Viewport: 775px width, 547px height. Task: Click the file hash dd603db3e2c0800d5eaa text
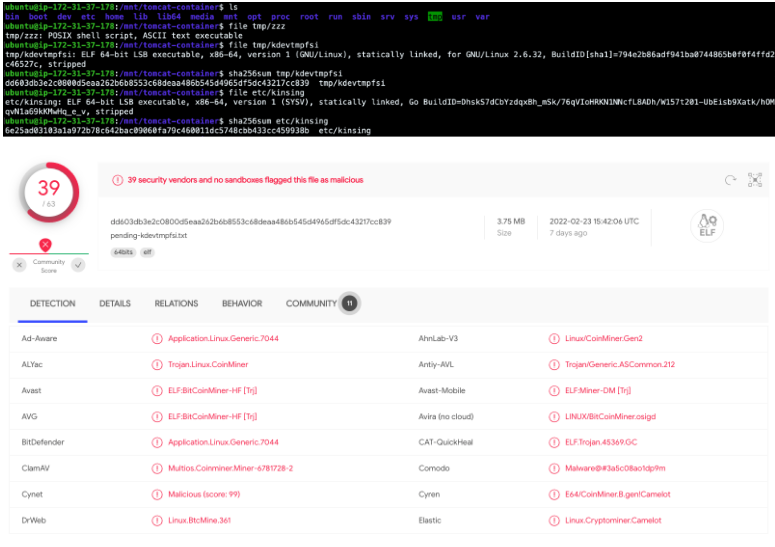tap(251, 221)
